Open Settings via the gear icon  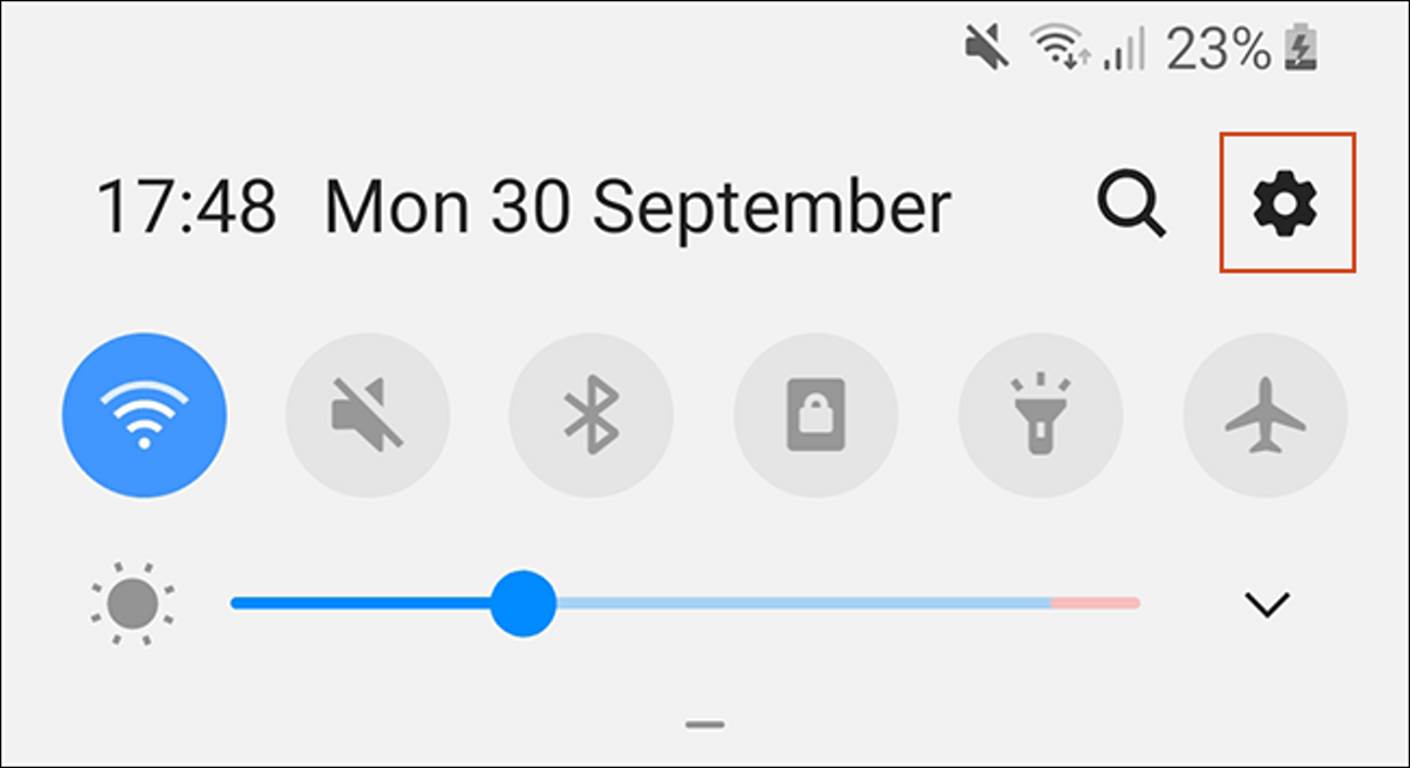pos(1286,203)
